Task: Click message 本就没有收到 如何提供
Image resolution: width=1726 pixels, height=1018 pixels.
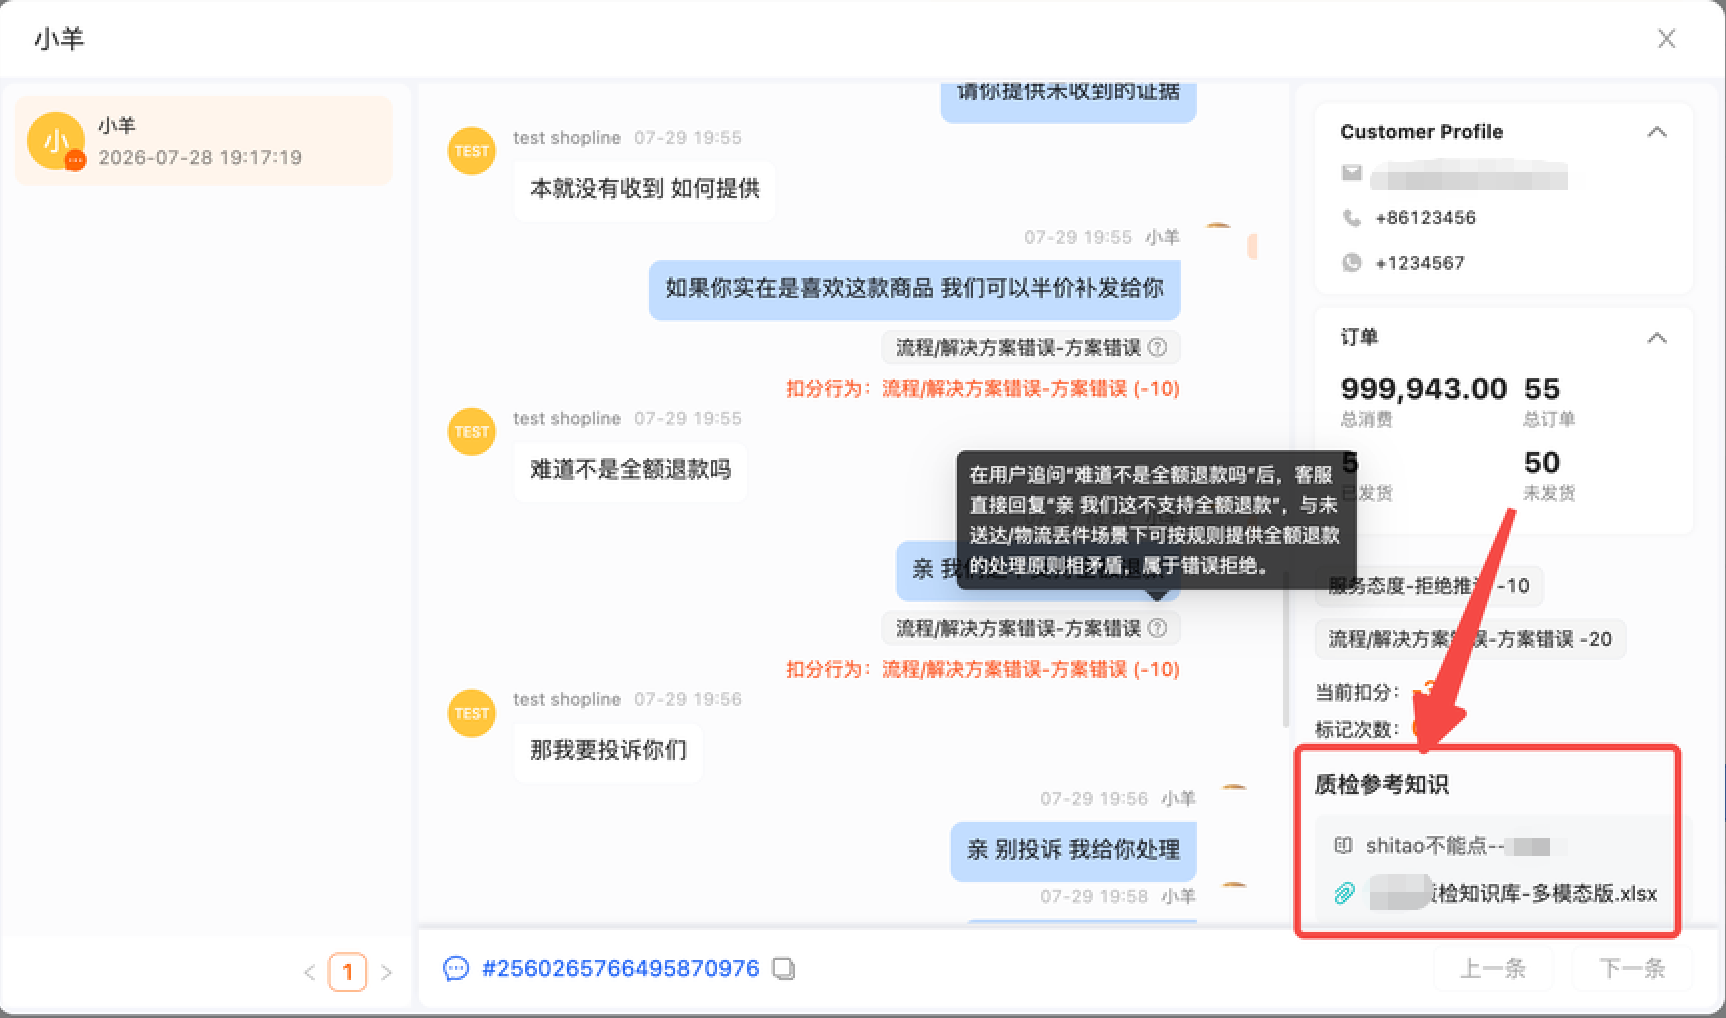Action: [x=645, y=189]
